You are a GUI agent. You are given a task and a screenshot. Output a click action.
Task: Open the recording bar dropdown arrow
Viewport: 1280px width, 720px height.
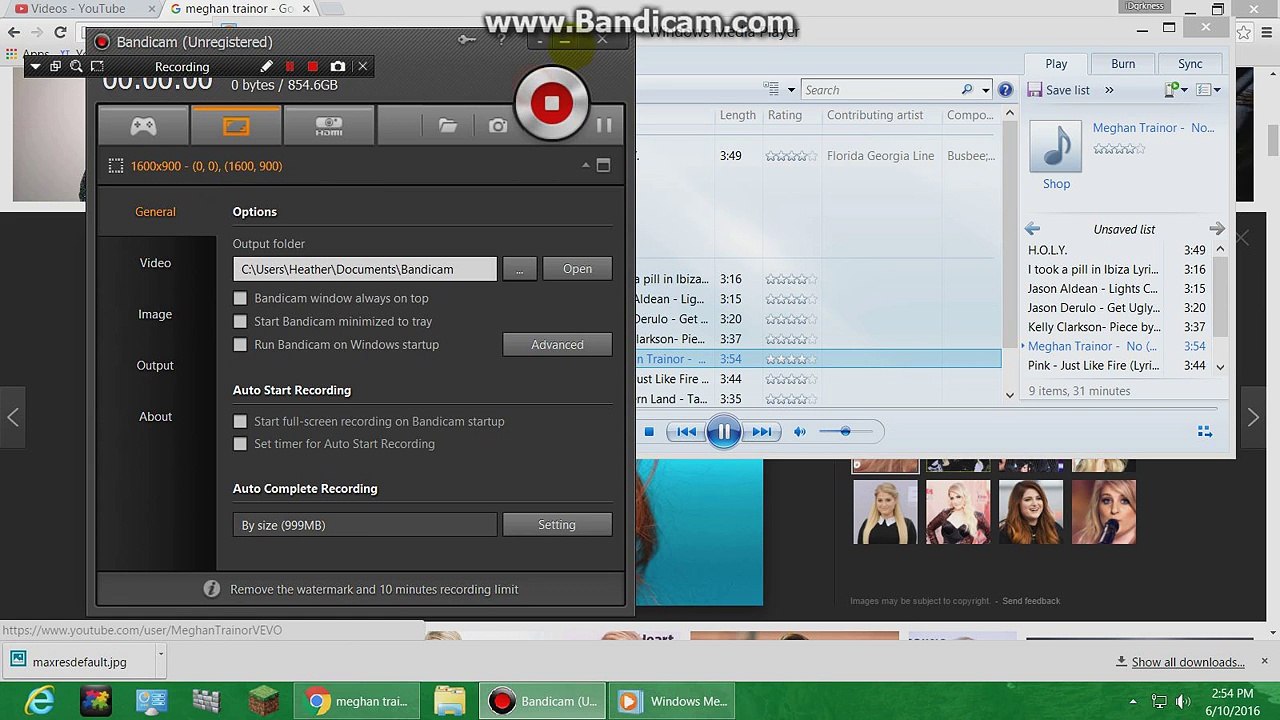[x=35, y=67]
